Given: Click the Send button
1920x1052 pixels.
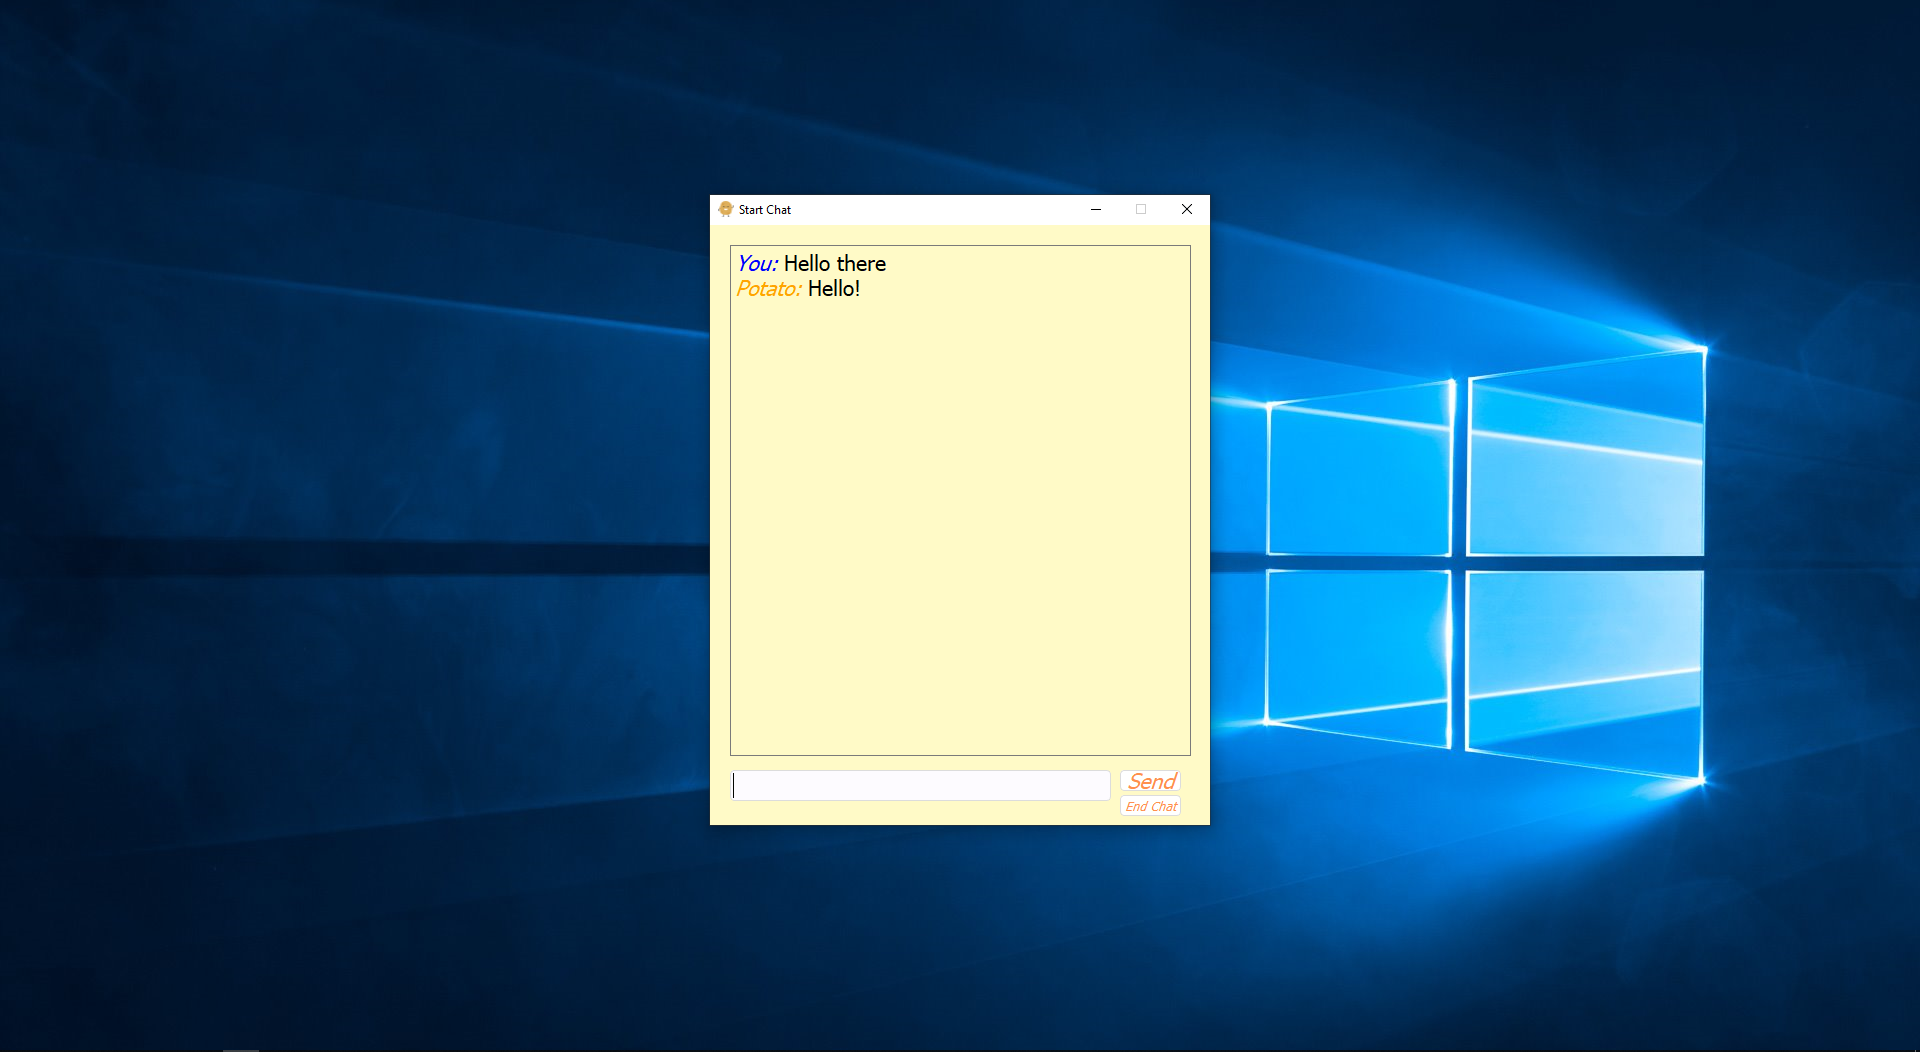Looking at the screenshot, I should [x=1151, y=781].
